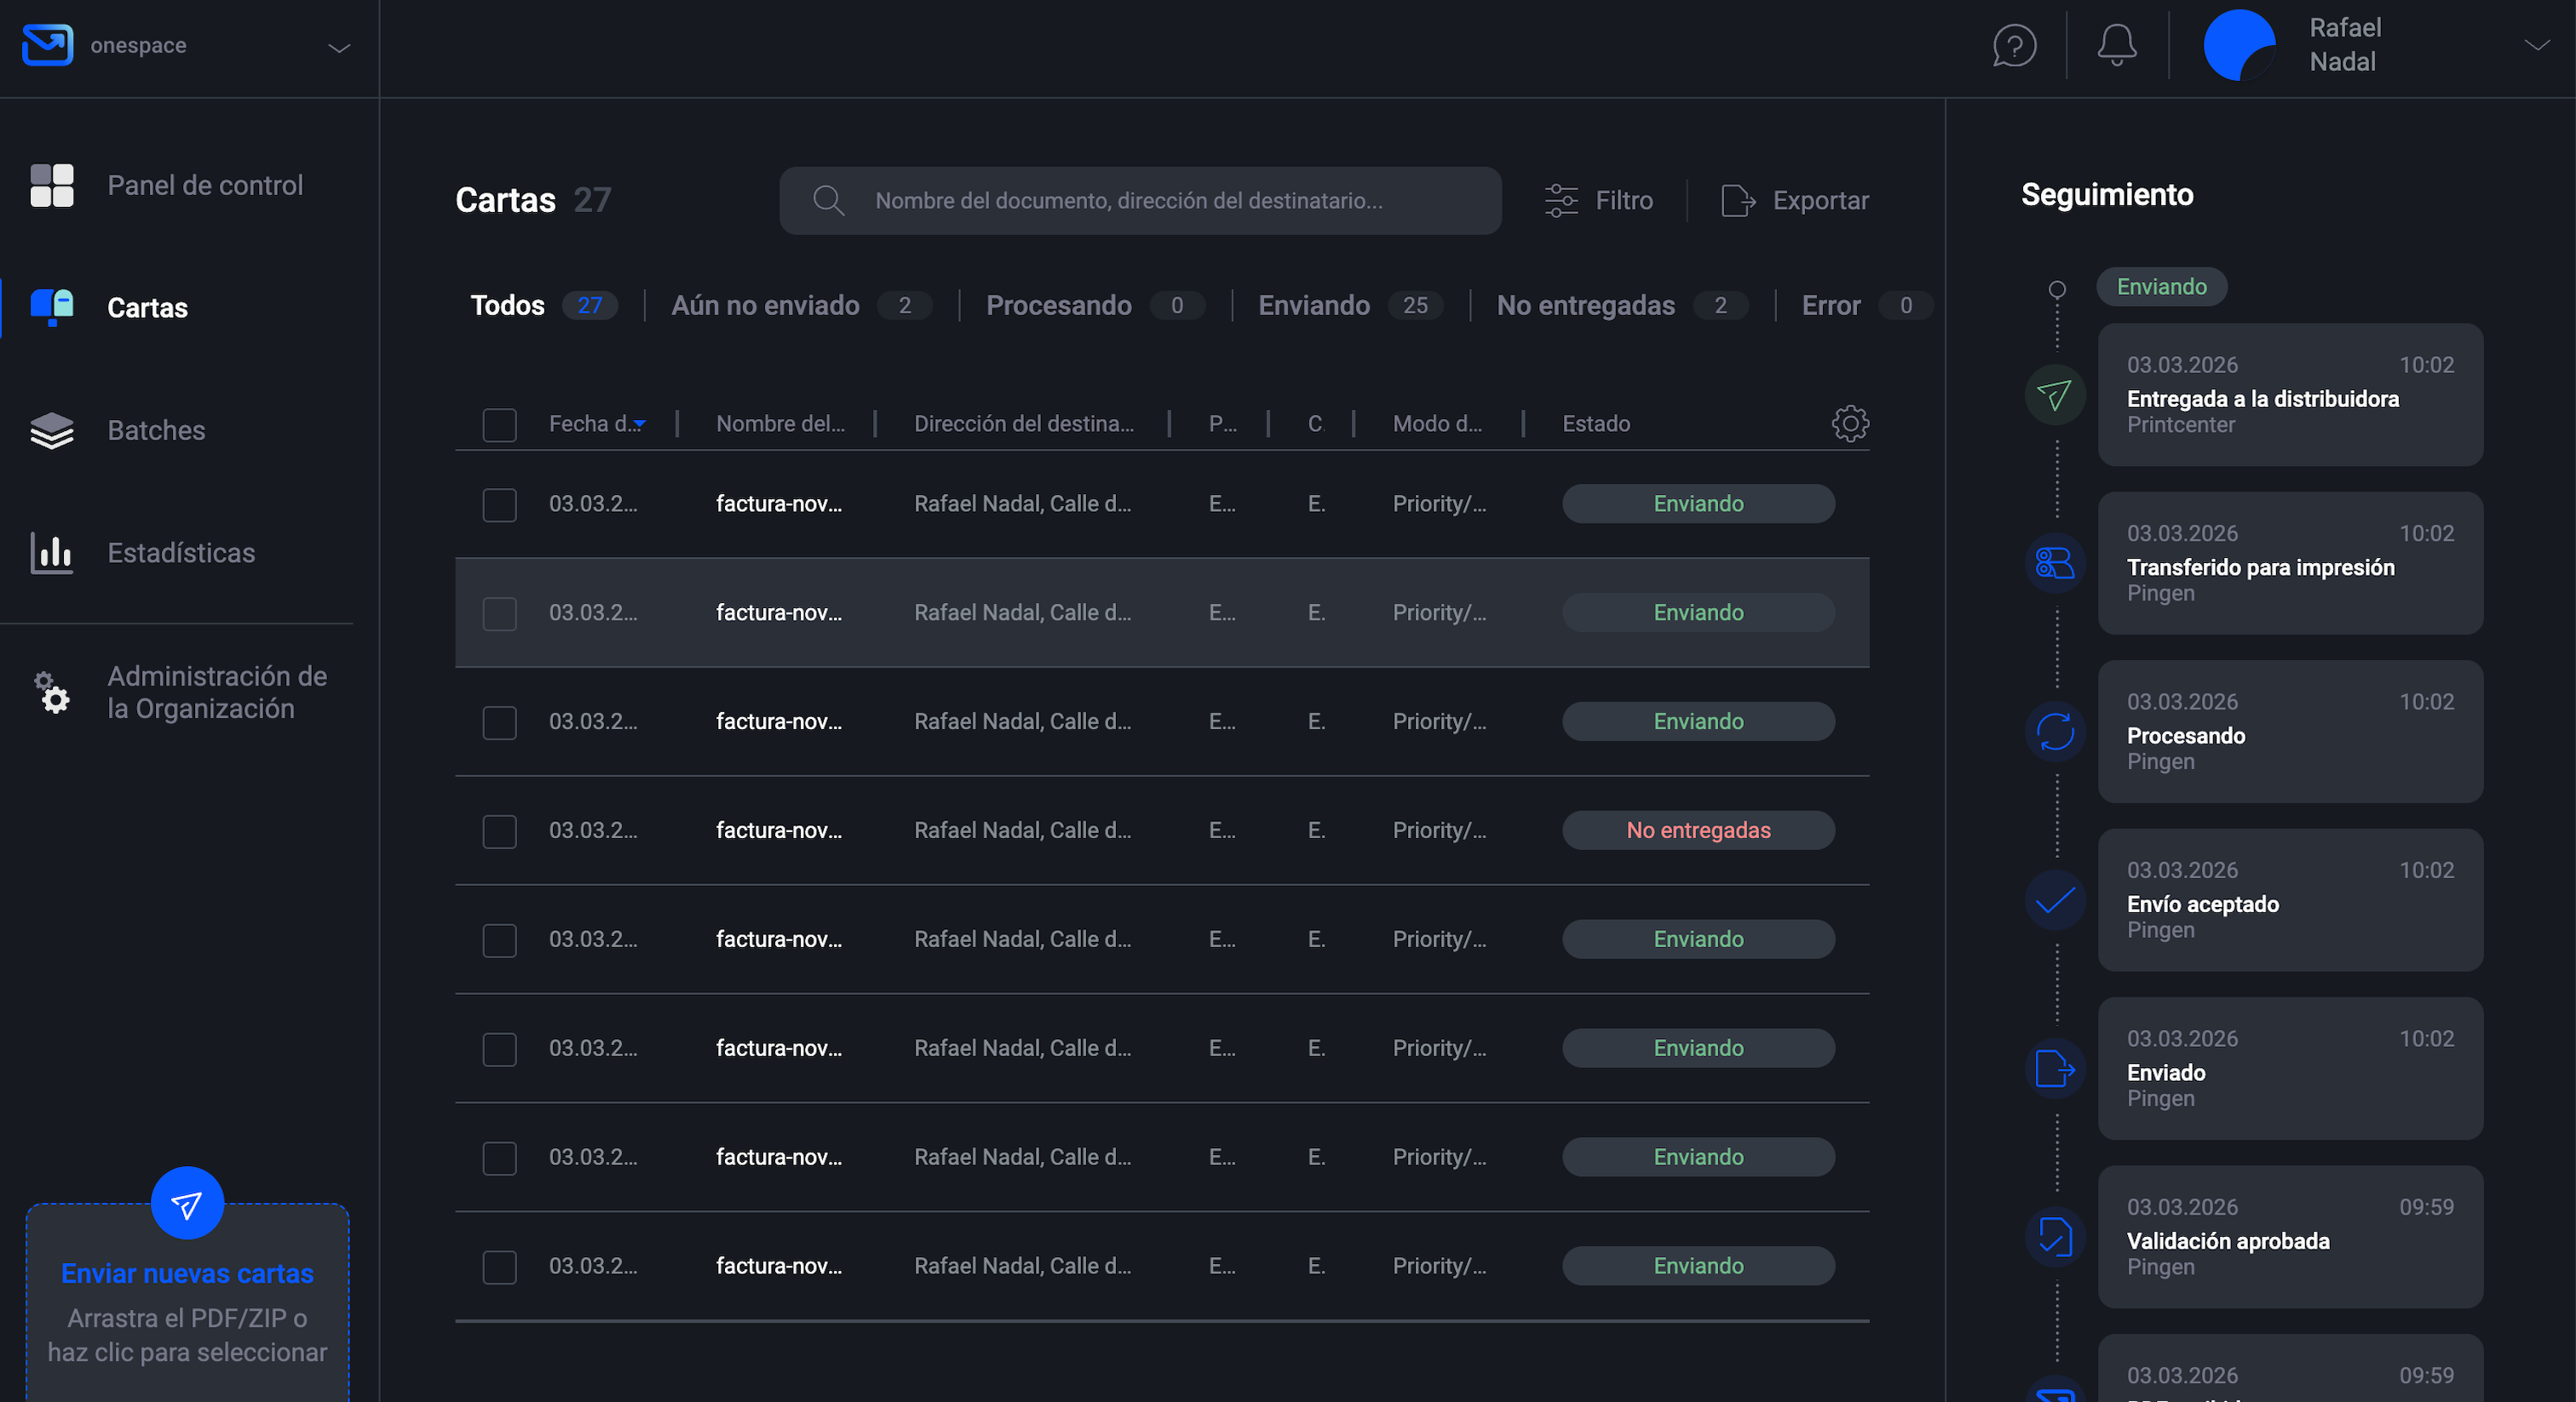Switch to the Aún no enviado tab
This screenshot has height=1402, width=2576.
[765, 305]
